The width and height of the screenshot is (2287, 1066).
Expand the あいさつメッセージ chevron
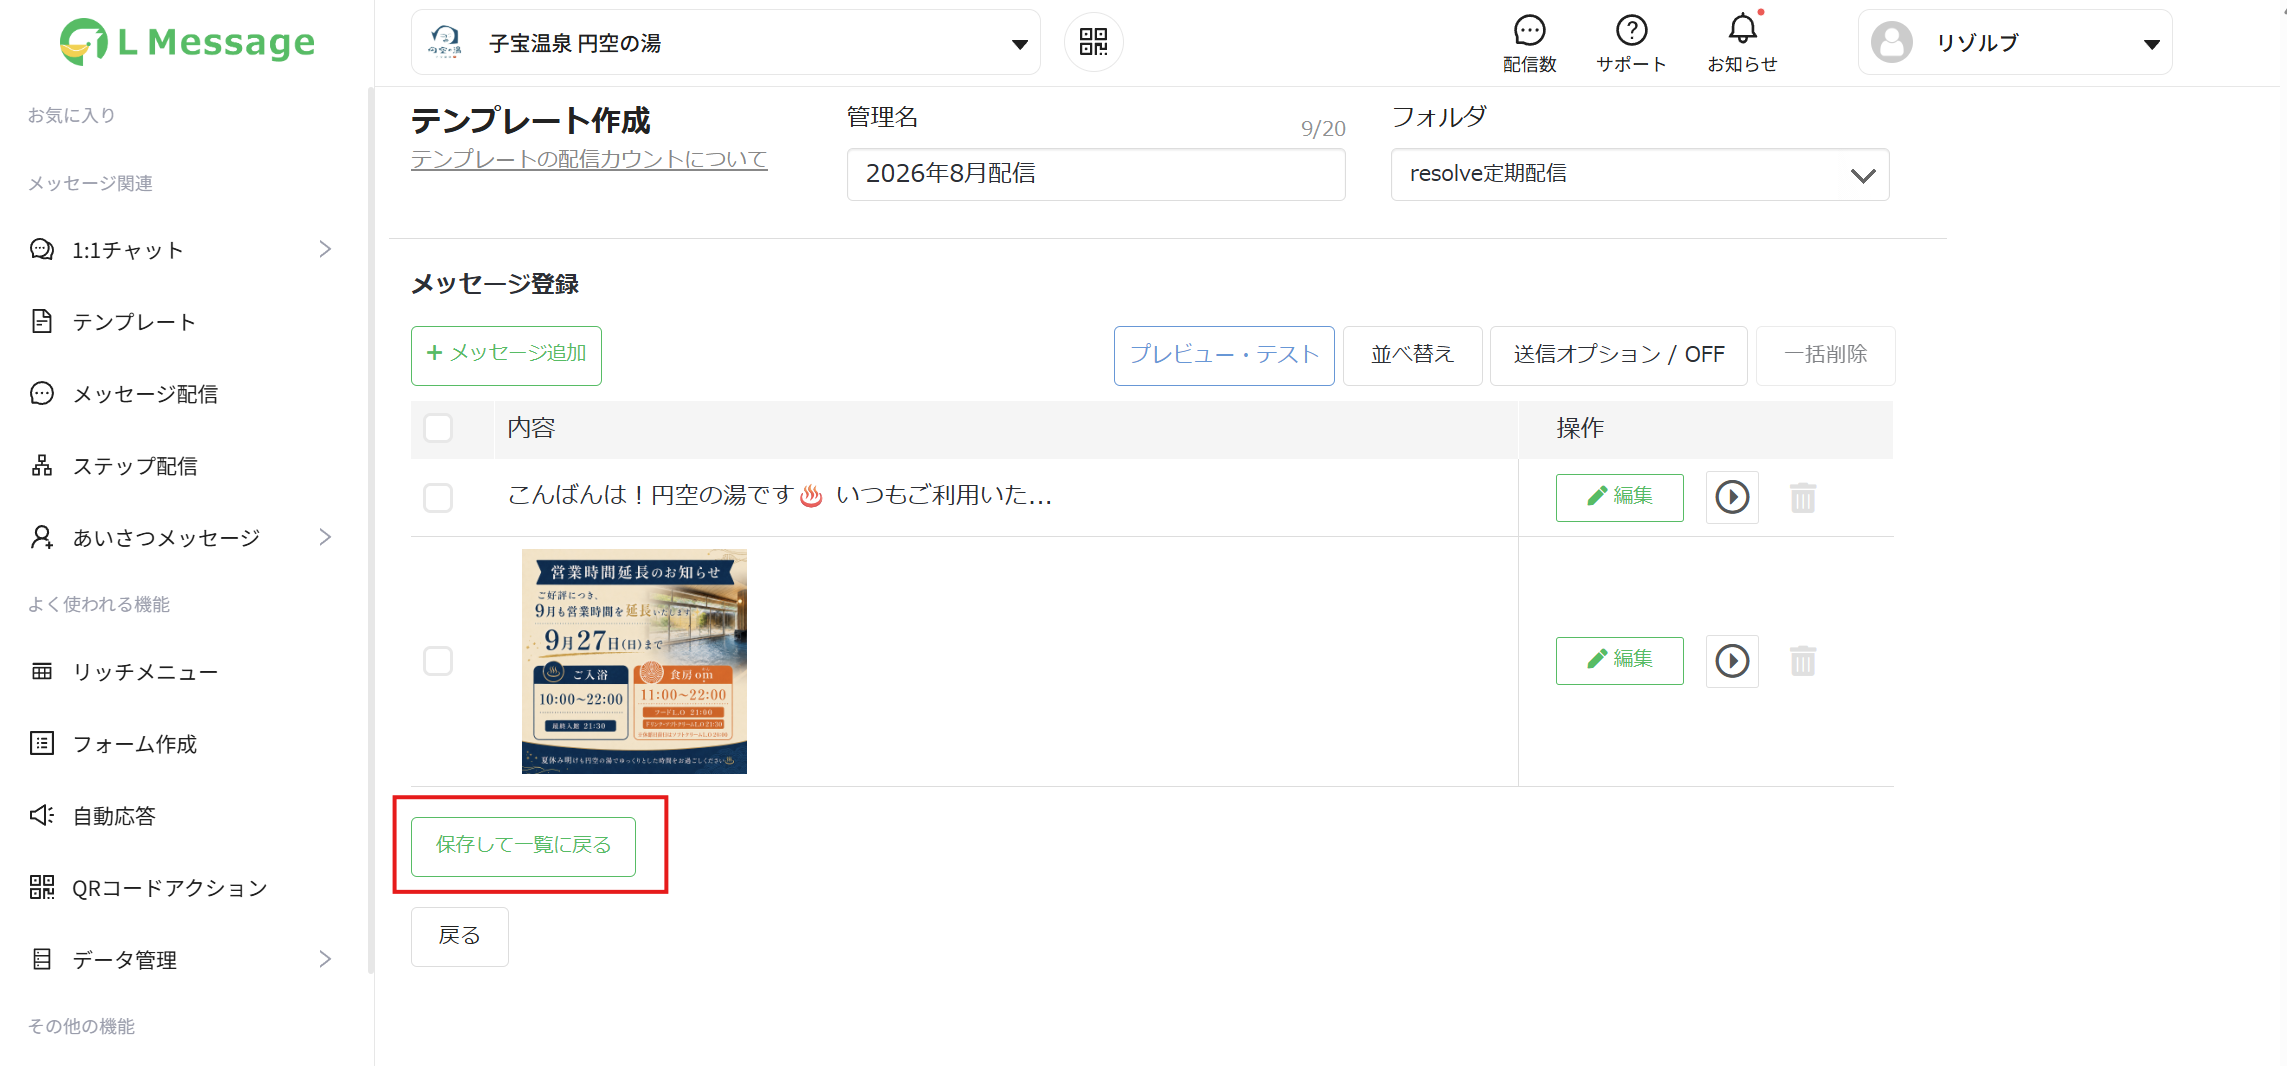[325, 537]
